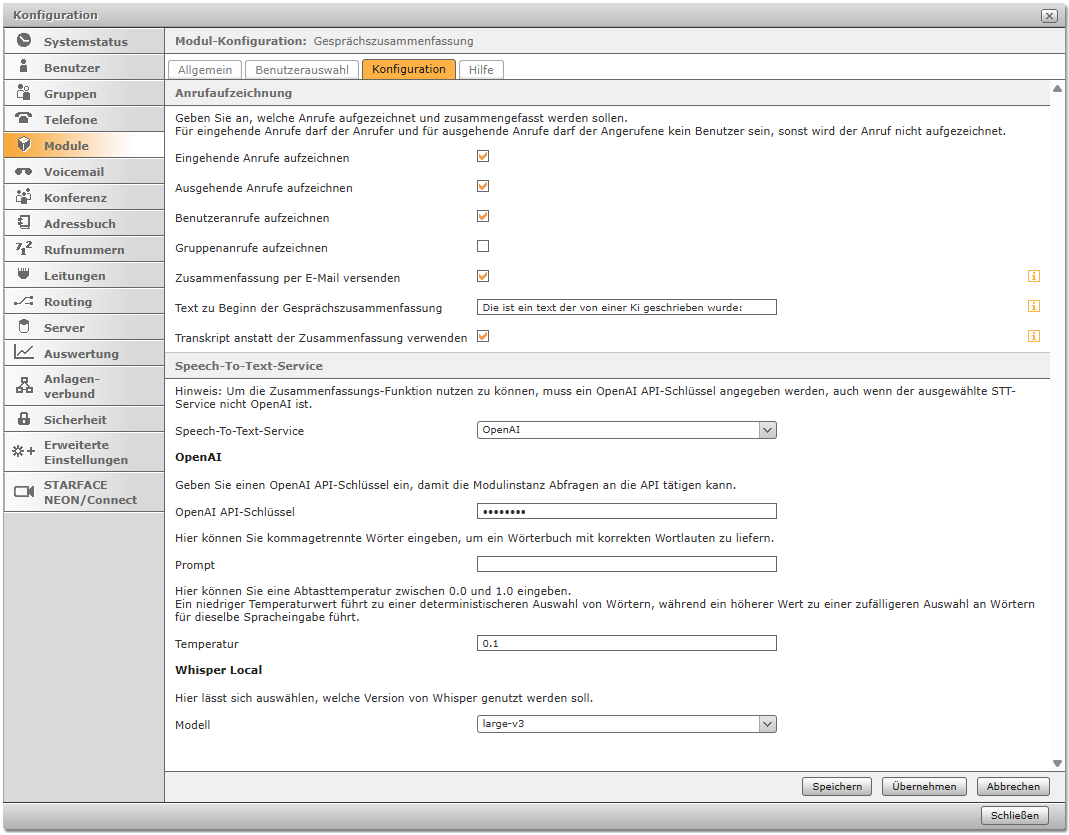
Task: Click the Adressbuch icon in sidebar
Action: point(24,223)
